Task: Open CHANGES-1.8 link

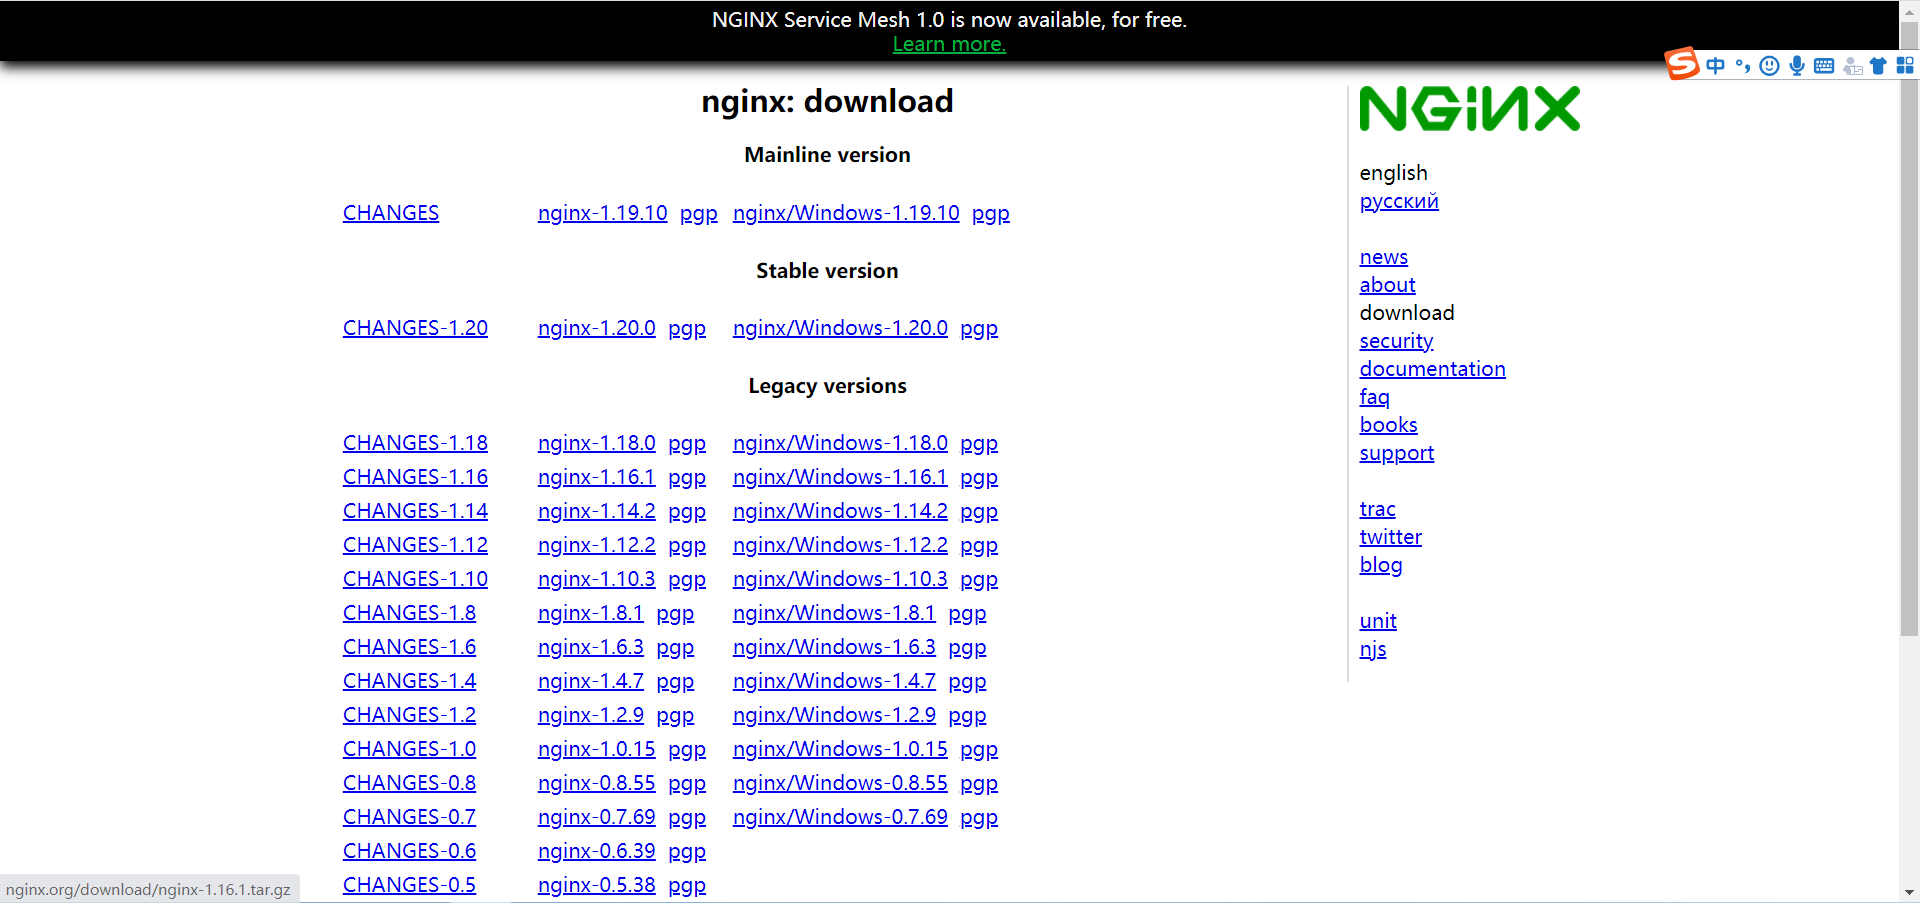Action: [409, 613]
